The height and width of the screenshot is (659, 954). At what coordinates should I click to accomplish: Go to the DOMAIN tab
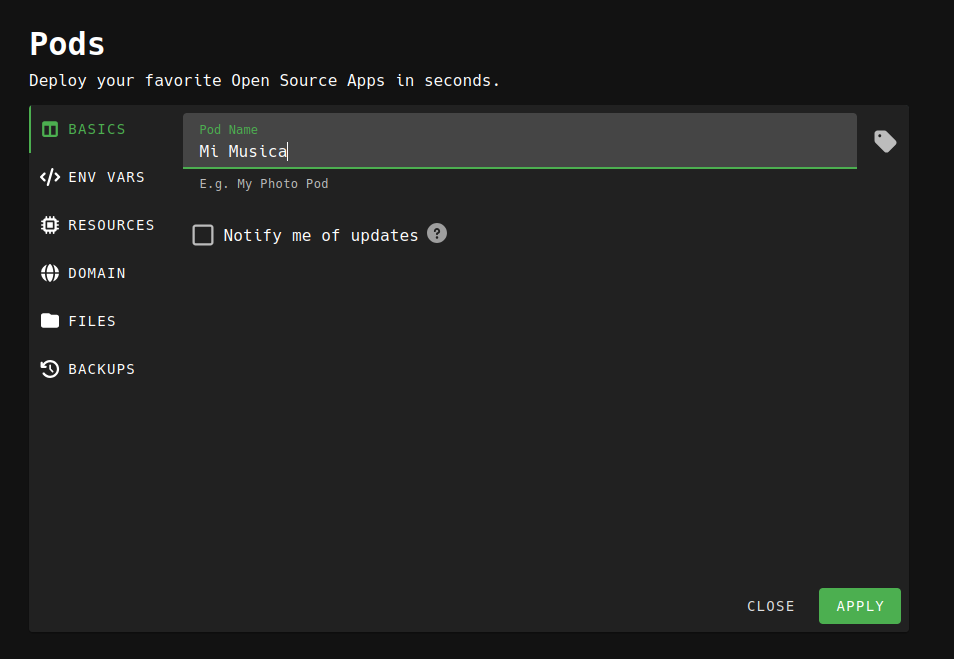pyautogui.click(x=97, y=273)
